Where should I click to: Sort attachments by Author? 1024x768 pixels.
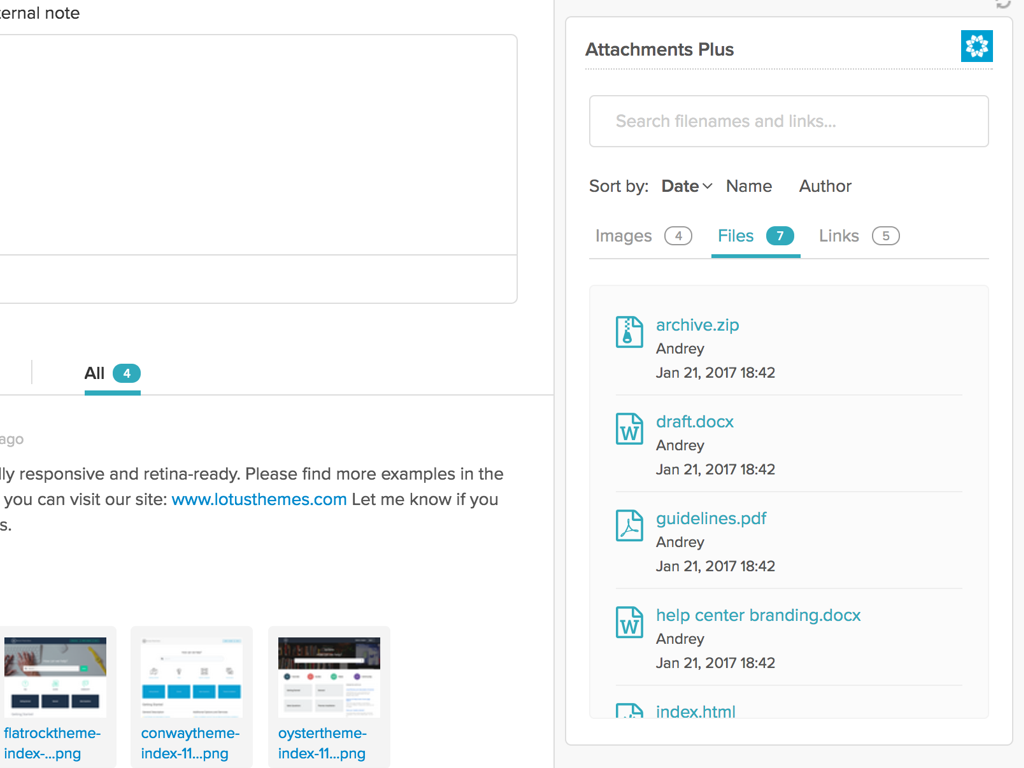tap(825, 186)
